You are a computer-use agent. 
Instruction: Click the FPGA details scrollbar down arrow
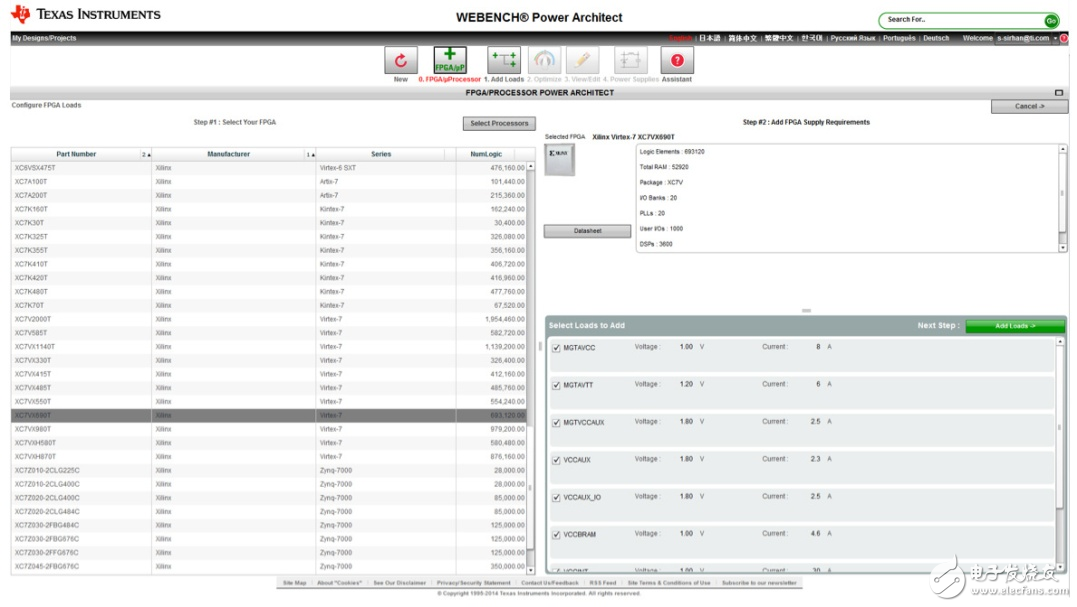(1063, 248)
